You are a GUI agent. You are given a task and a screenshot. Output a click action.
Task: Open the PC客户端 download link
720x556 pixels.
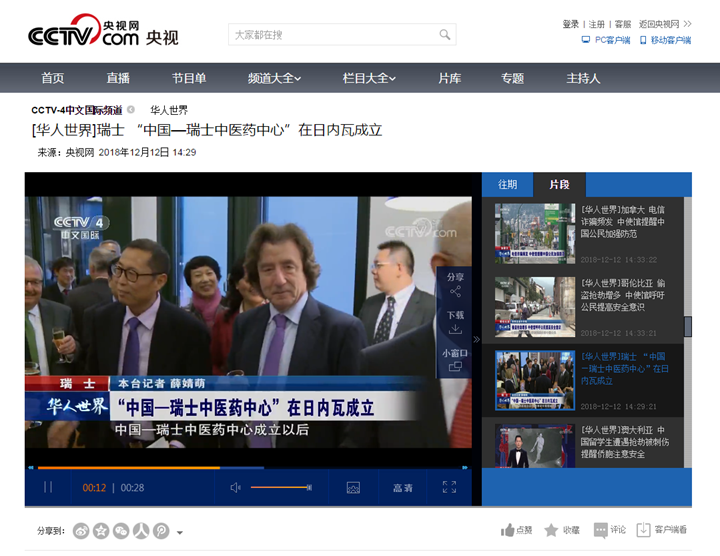pos(606,40)
